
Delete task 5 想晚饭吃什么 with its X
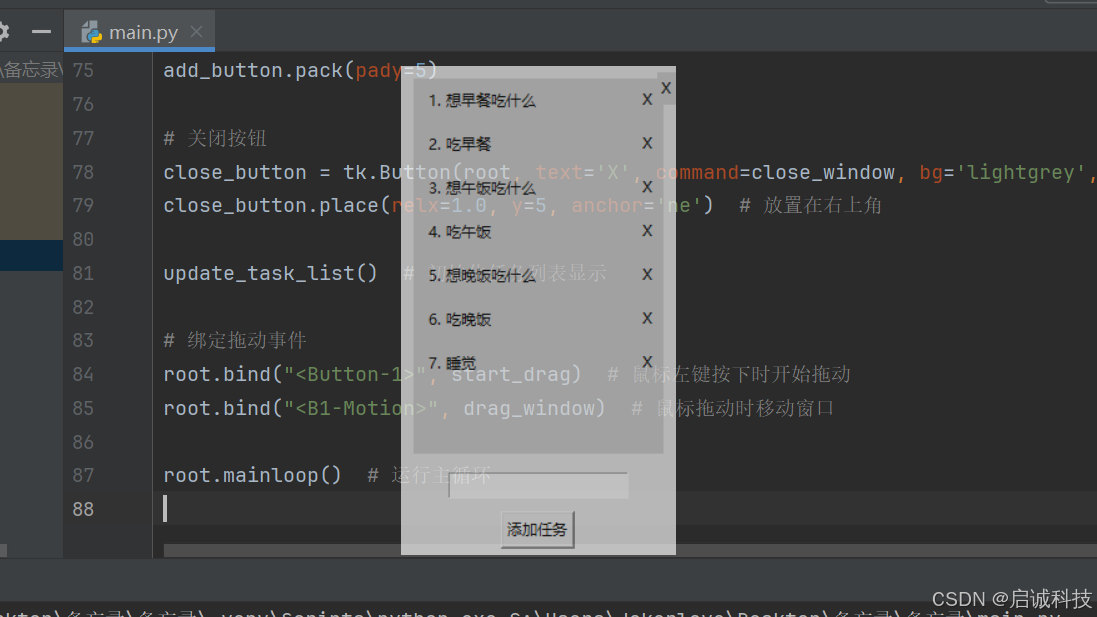pyautogui.click(x=647, y=274)
